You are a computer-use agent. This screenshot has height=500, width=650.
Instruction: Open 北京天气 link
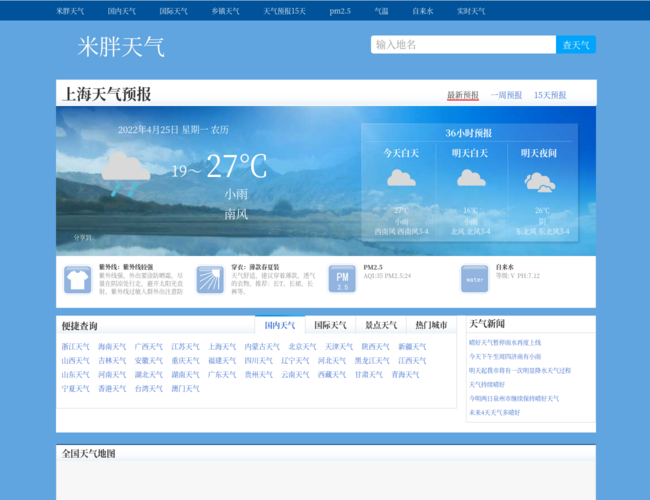tap(302, 347)
